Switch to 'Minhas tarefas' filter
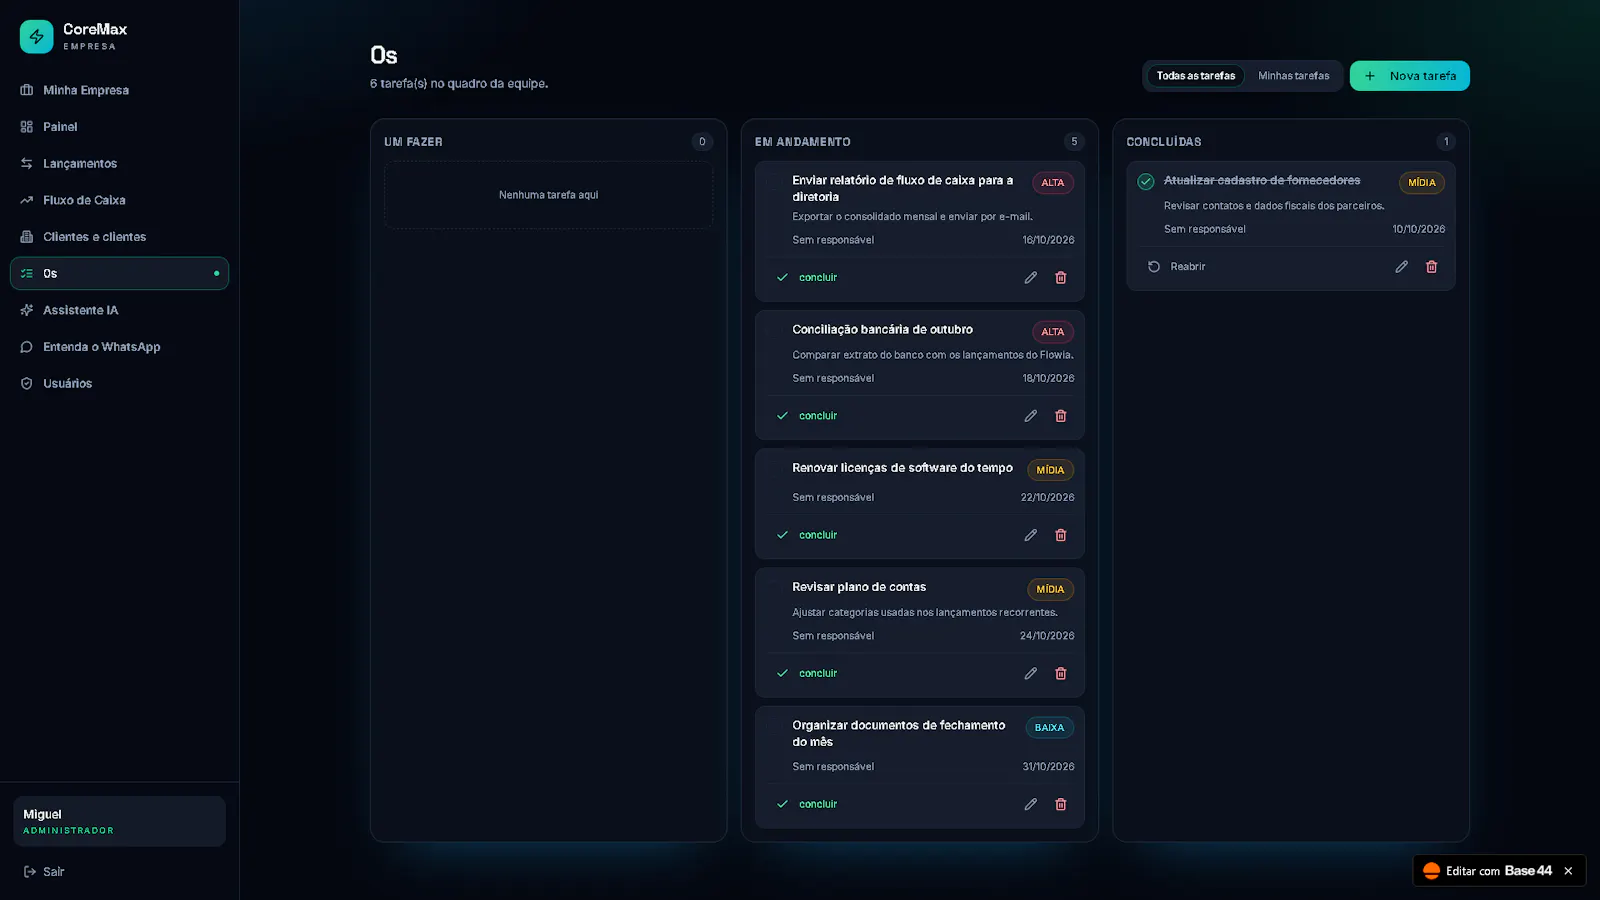 (1294, 76)
